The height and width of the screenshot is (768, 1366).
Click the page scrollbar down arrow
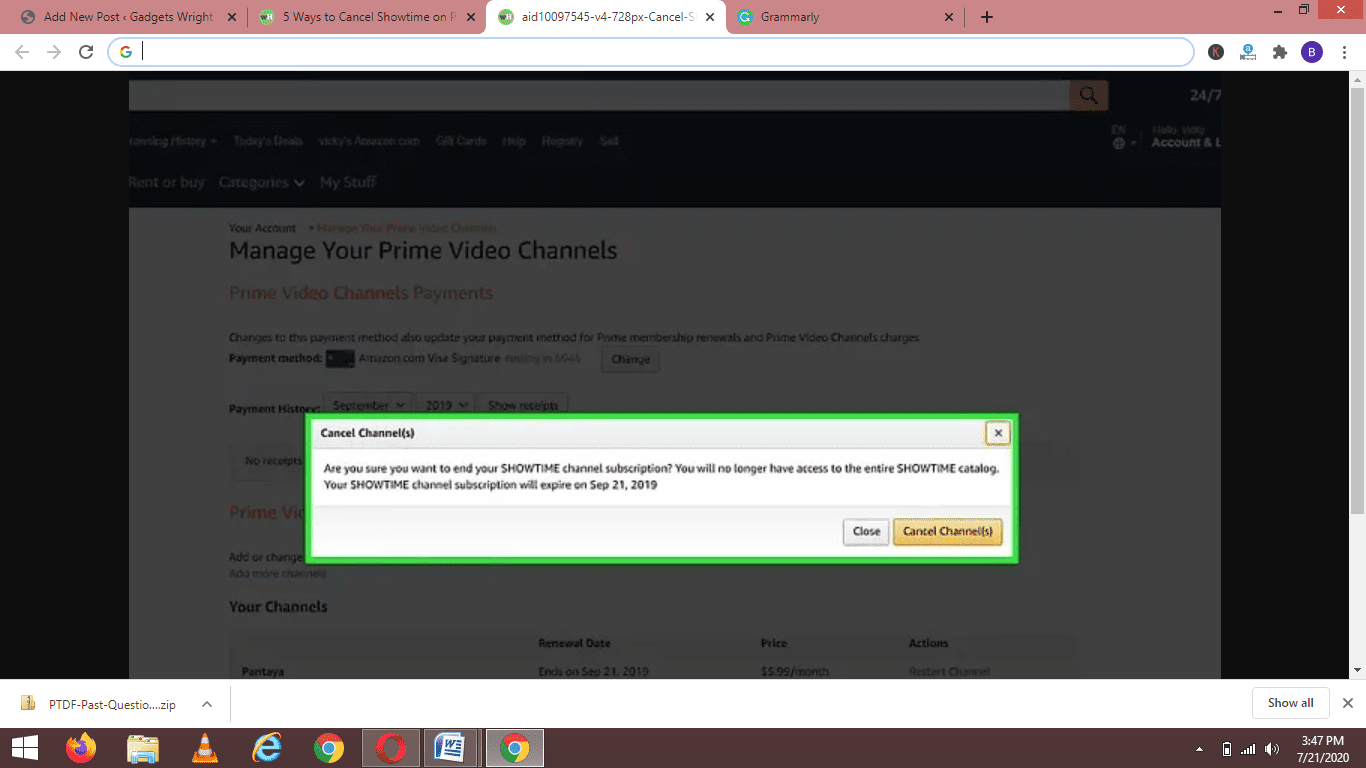tap(1358, 671)
